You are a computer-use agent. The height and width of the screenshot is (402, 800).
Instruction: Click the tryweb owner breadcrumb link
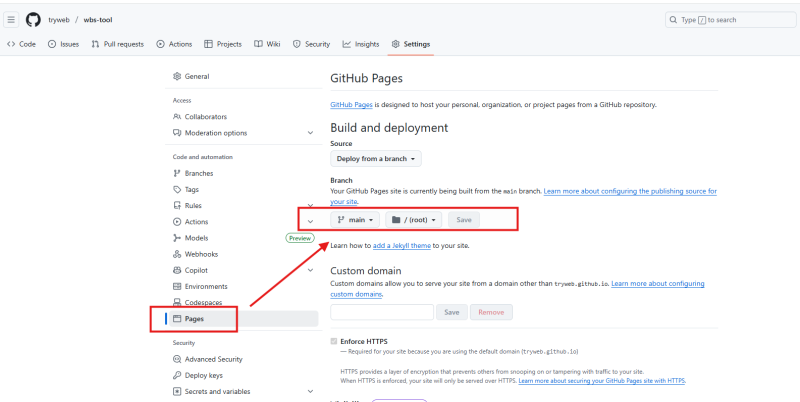(59, 20)
